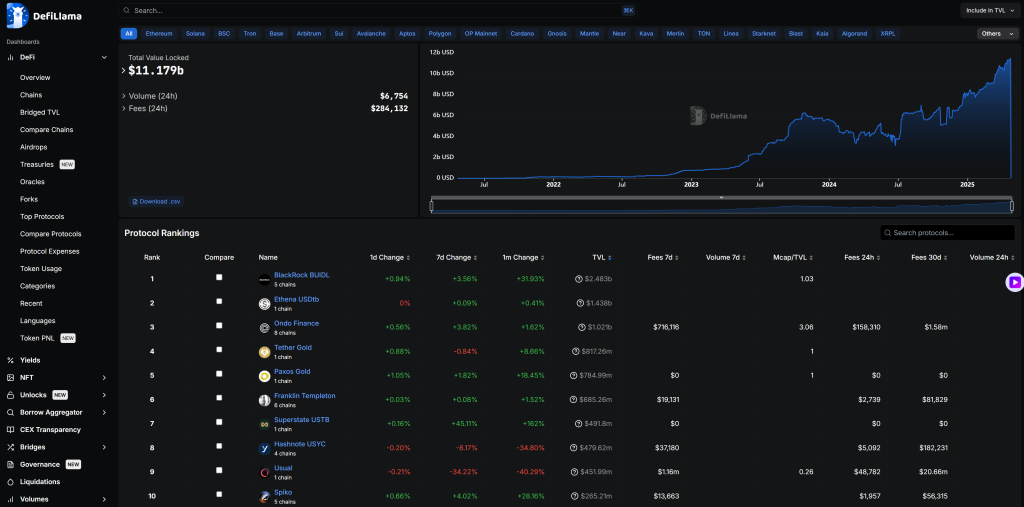This screenshot has height=507, width=1024.
Task: Click the Usual protocol logo
Action: pyautogui.click(x=264, y=473)
